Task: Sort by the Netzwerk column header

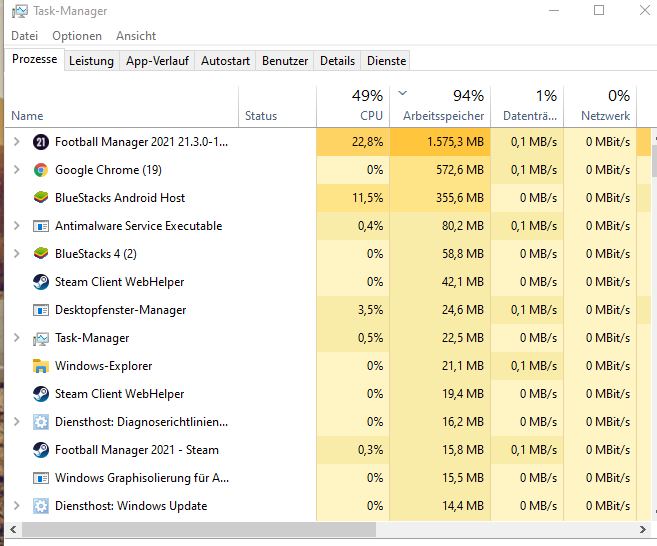Action: coord(600,107)
